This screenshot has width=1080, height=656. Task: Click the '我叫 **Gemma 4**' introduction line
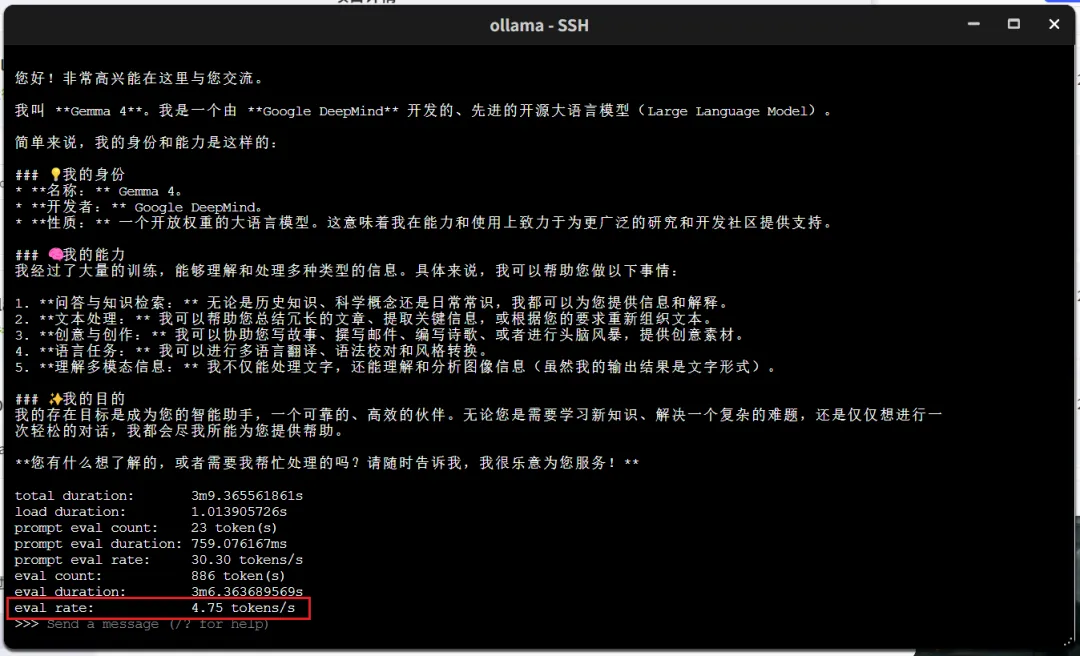click(424, 111)
